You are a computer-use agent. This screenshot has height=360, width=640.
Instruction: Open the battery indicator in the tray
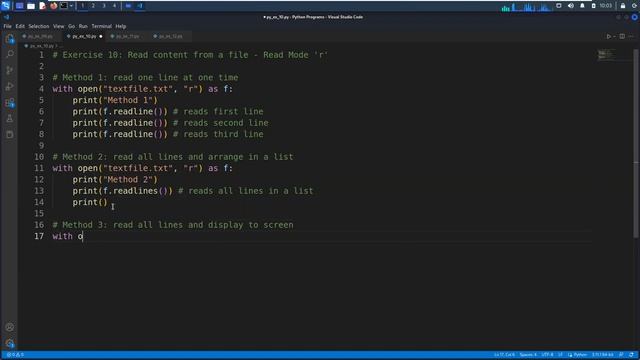(x=593, y=6)
